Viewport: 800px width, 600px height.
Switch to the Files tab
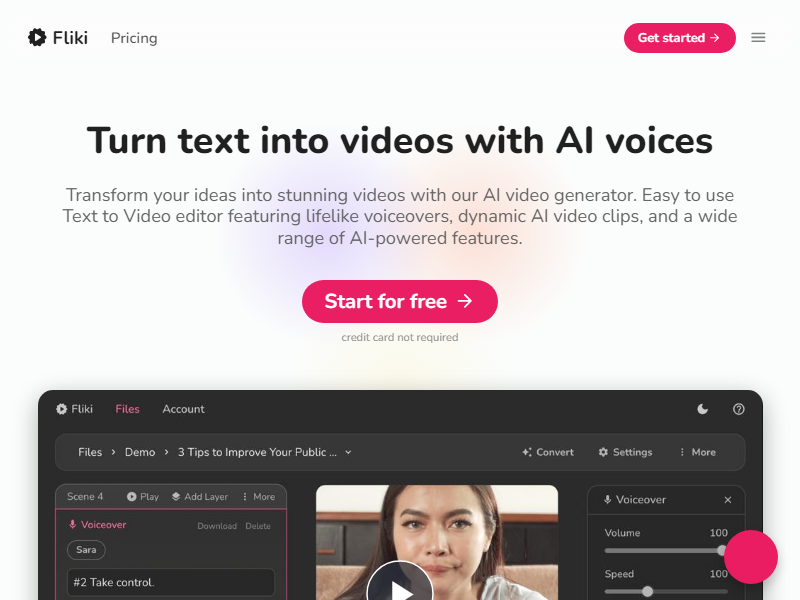pyautogui.click(x=128, y=409)
